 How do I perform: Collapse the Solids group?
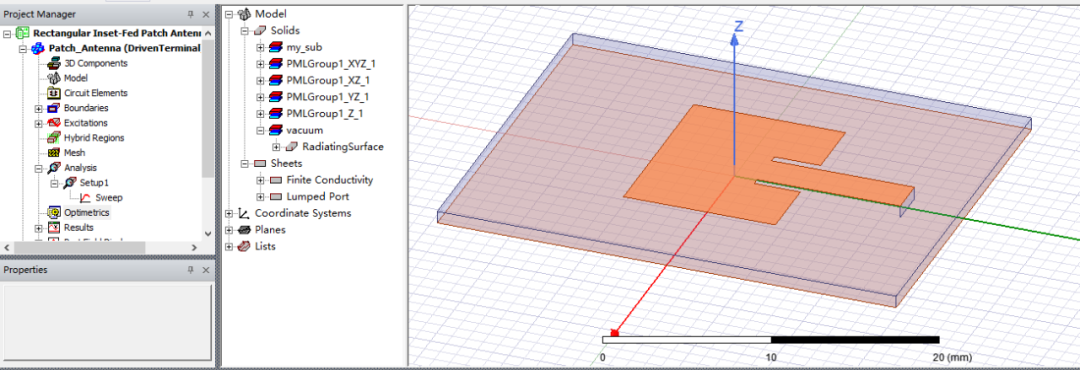[x=245, y=31]
